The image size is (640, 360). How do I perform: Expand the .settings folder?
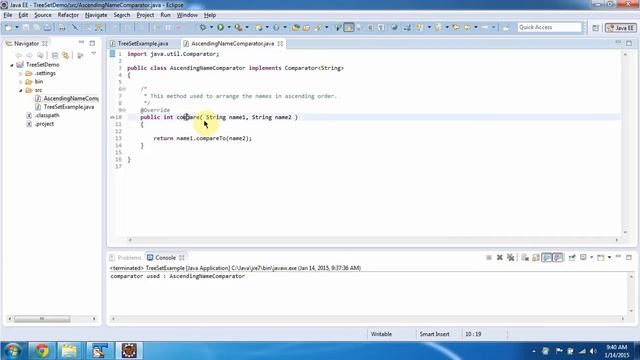(x=20, y=73)
